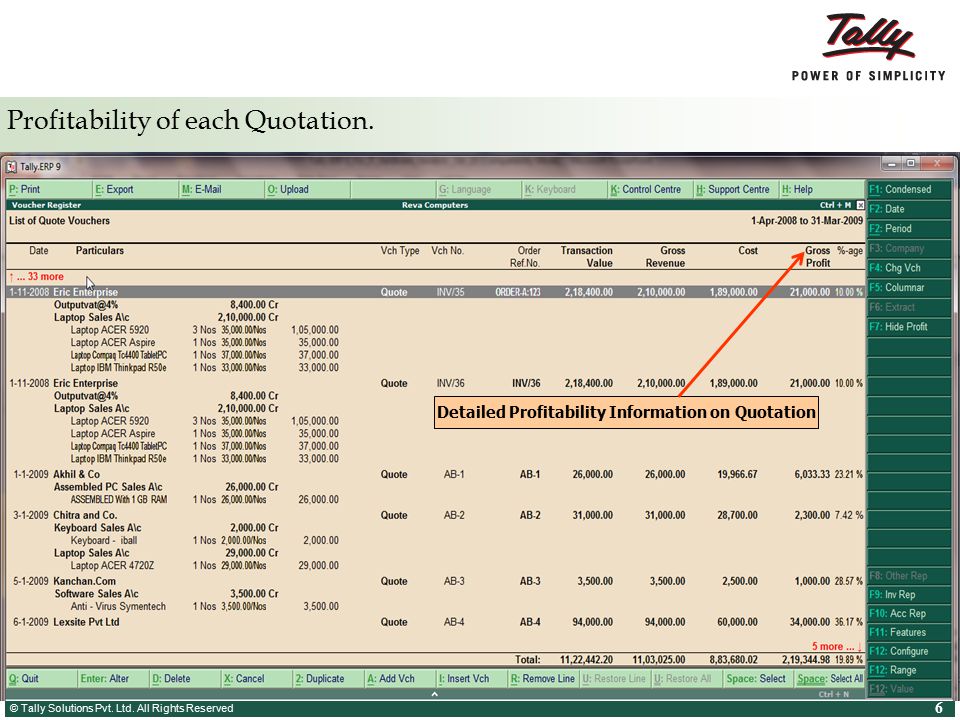The height and width of the screenshot is (720, 960).
Task: Click the Laptop ACER 4720Z item
Action: [112, 566]
